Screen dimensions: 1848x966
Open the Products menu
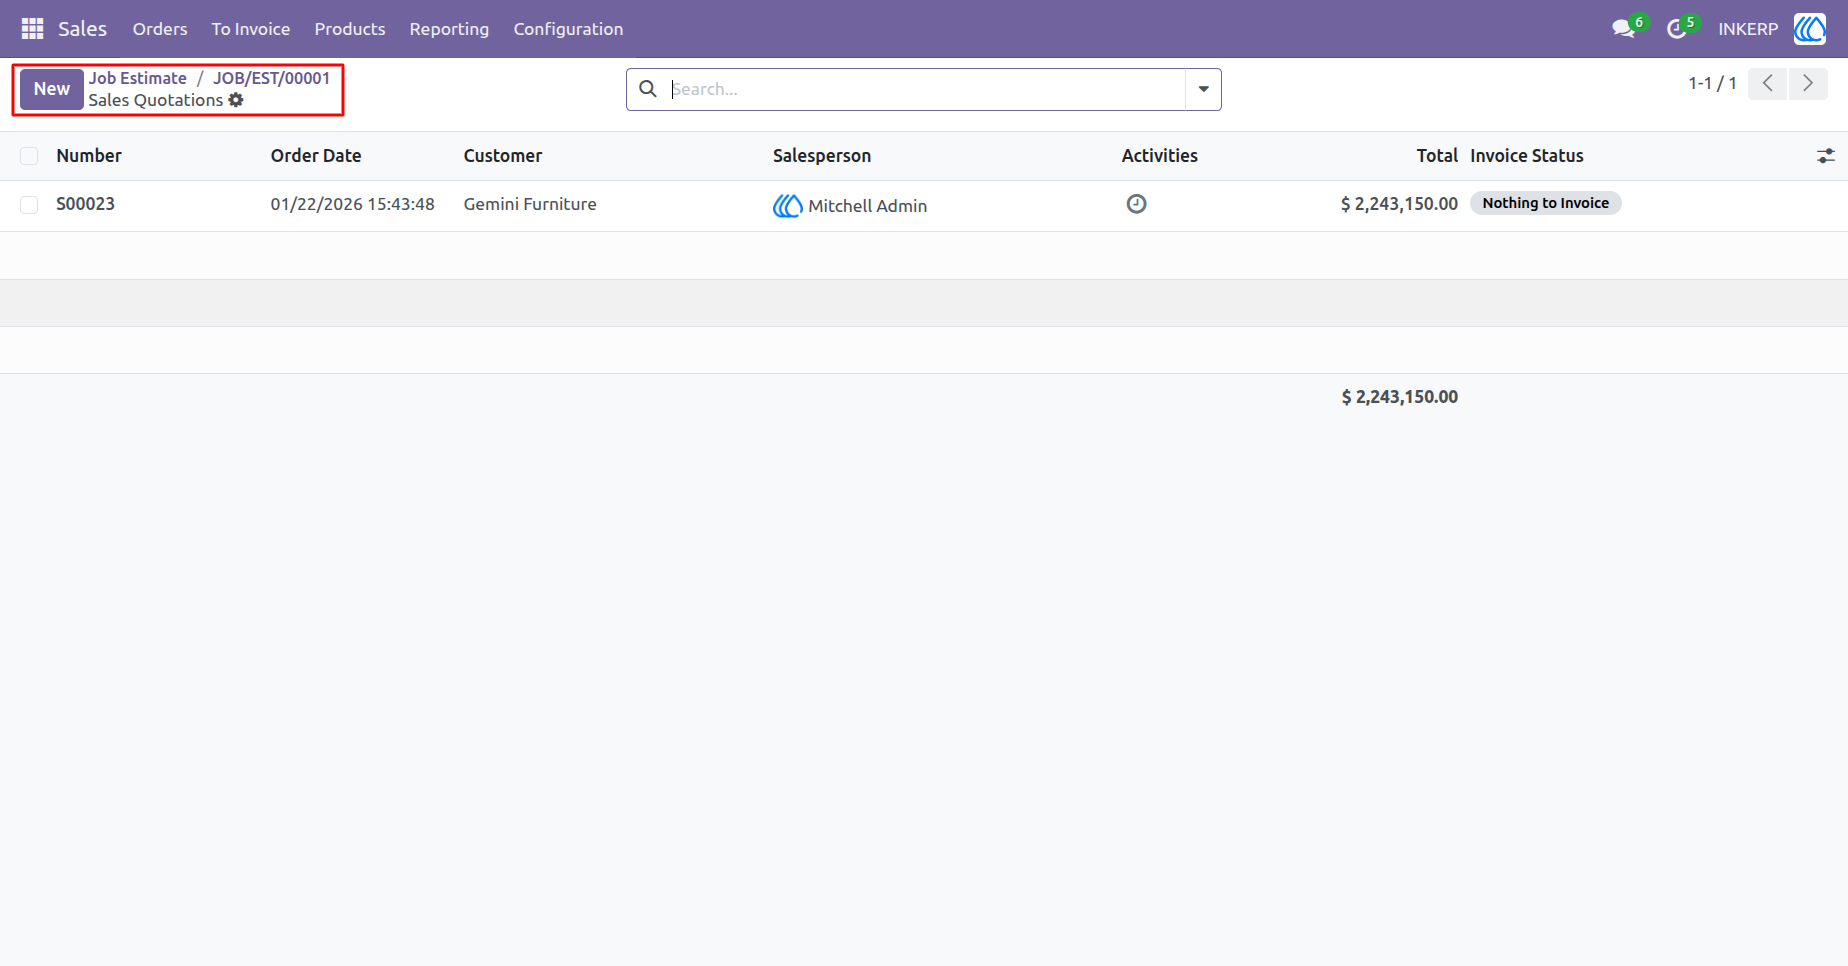350,29
